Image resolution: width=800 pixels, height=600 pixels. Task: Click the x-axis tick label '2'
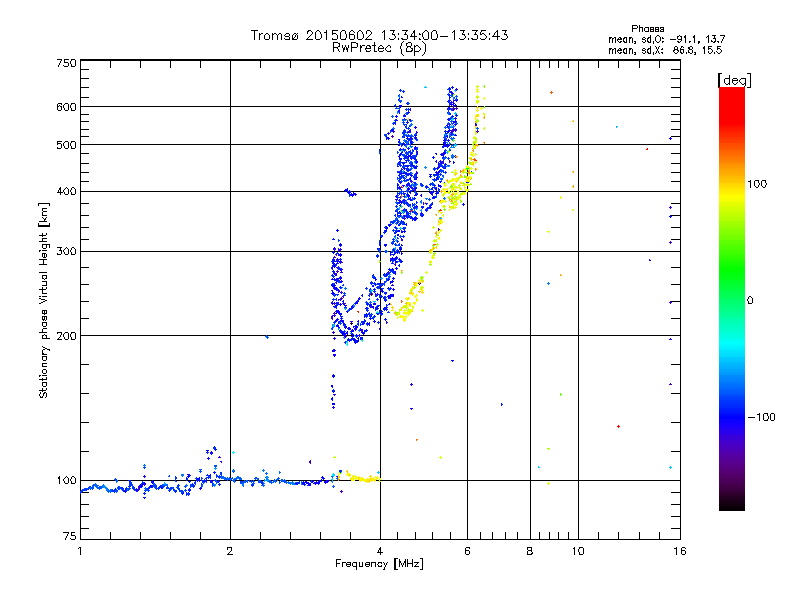coord(230,551)
